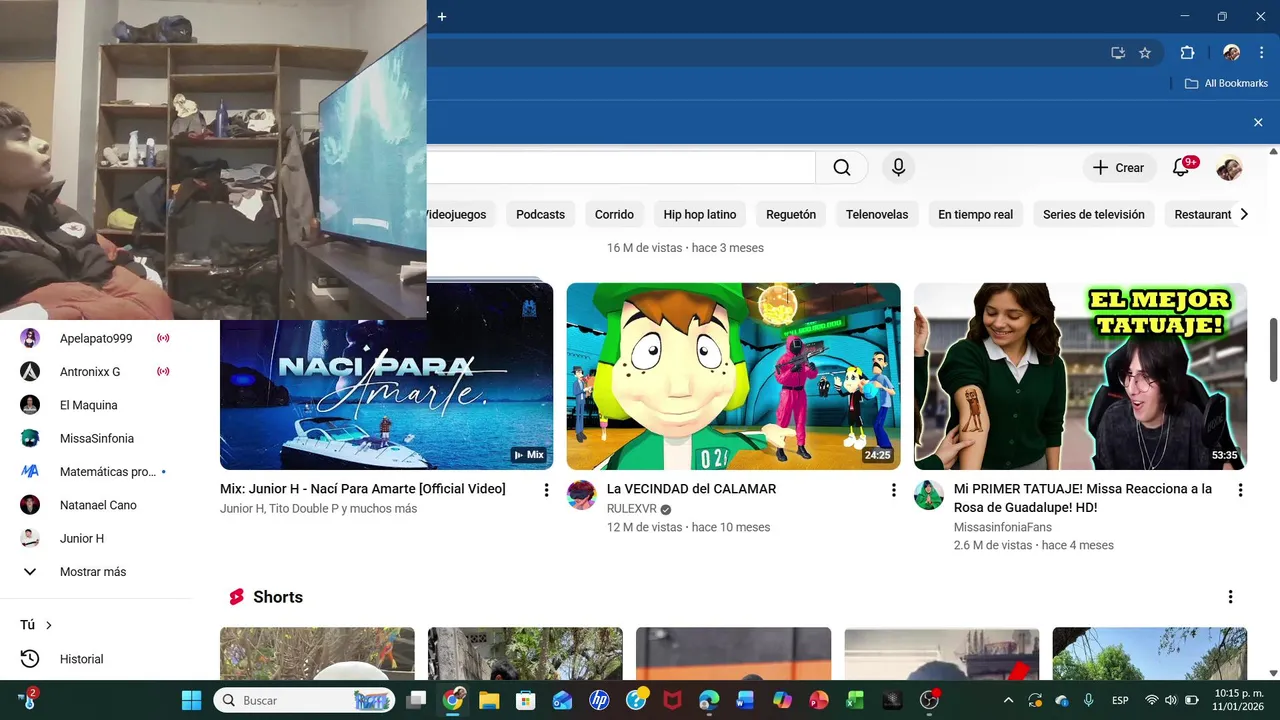Viewport: 1280px width, 720px height.
Task: Open Mi PRIMER TATUAJE video thumbnail
Action: (1080, 376)
